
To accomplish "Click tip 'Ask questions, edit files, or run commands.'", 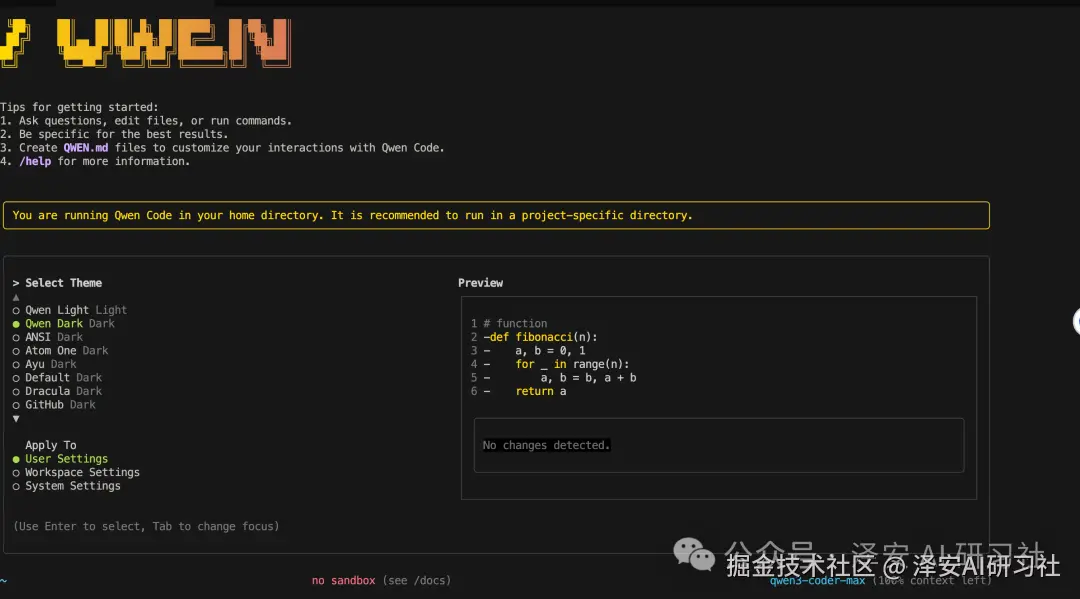I will point(155,120).
